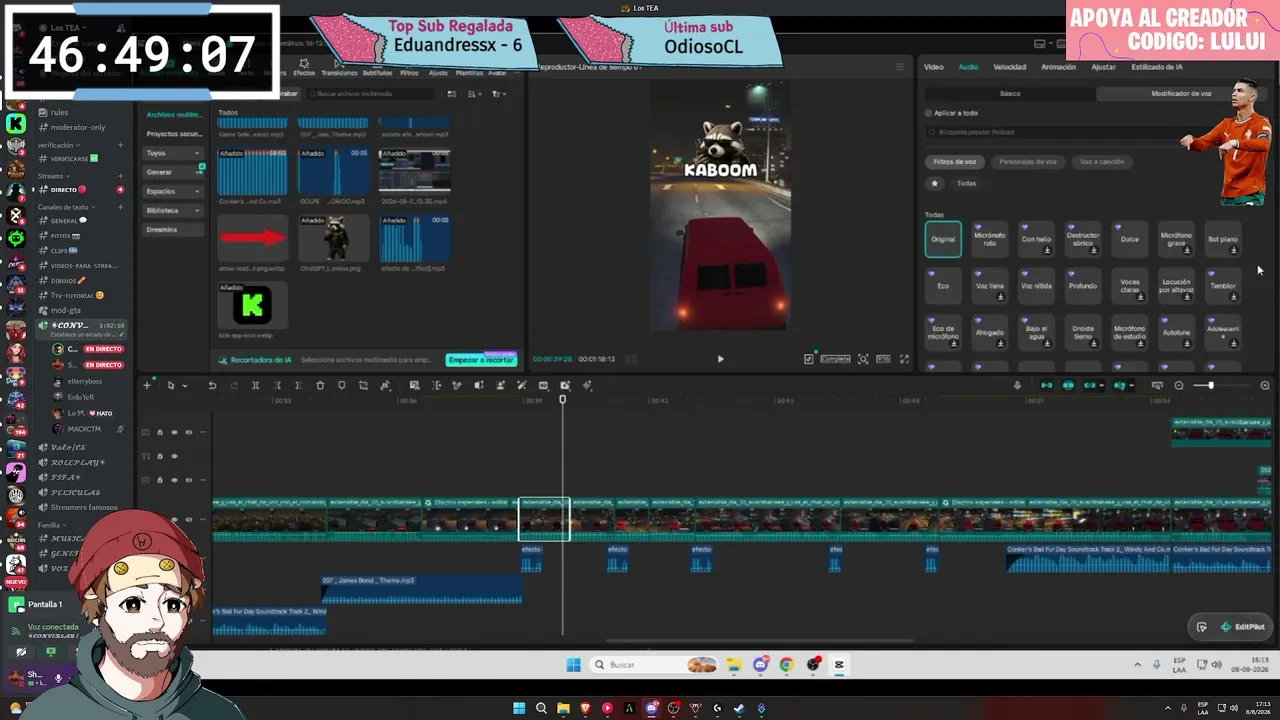Switch to the Velocidad tab in the inspector
The image size is (1280, 720).
click(x=1009, y=67)
